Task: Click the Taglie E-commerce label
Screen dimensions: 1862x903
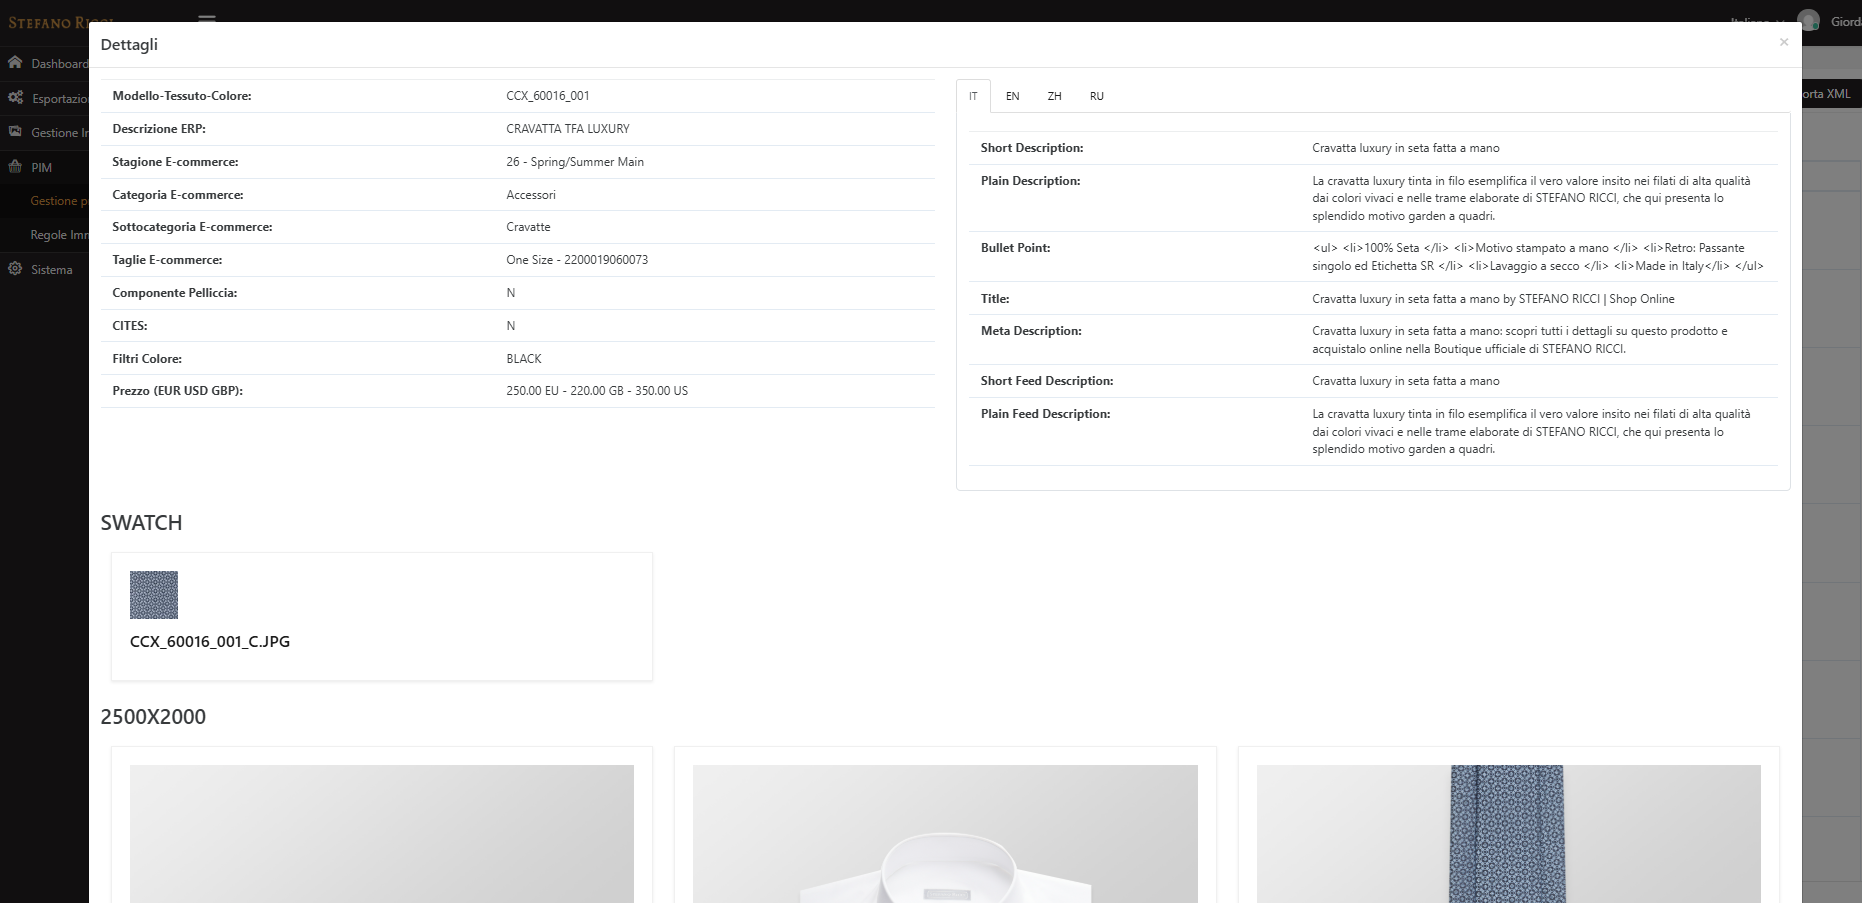Action: 167,260
